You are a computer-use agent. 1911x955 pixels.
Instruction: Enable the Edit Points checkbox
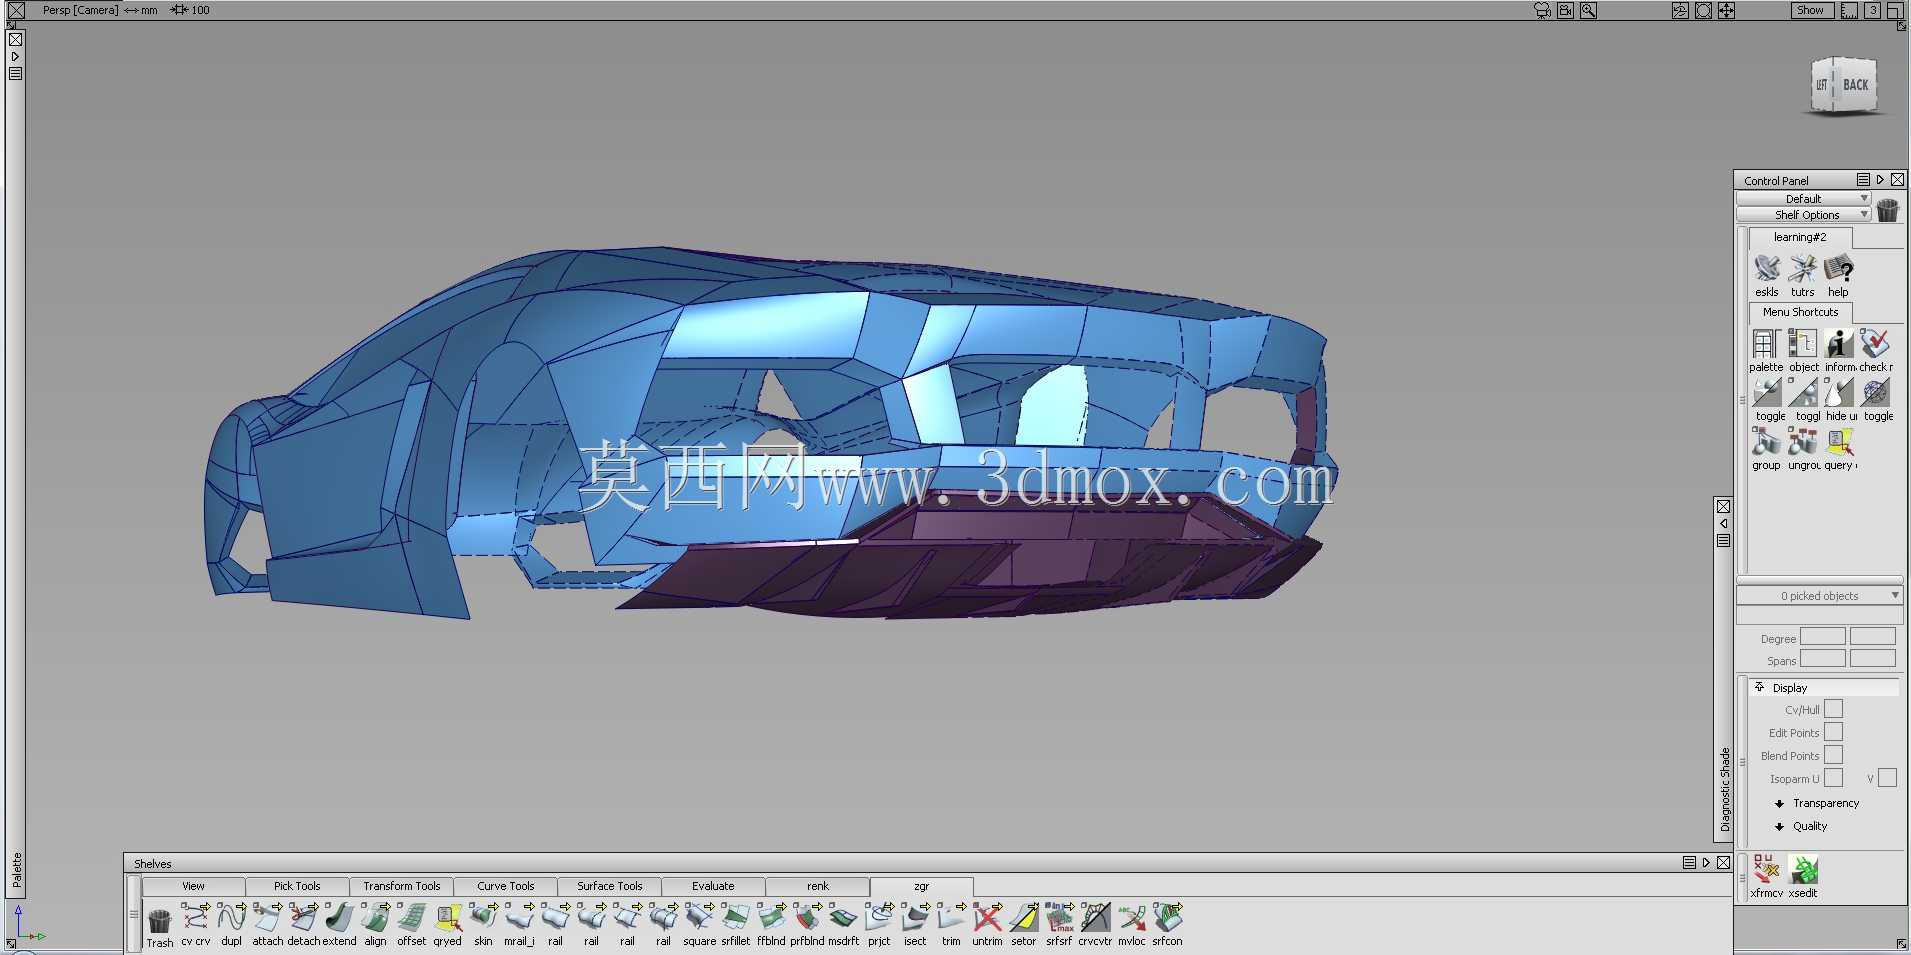[1833, 732]
